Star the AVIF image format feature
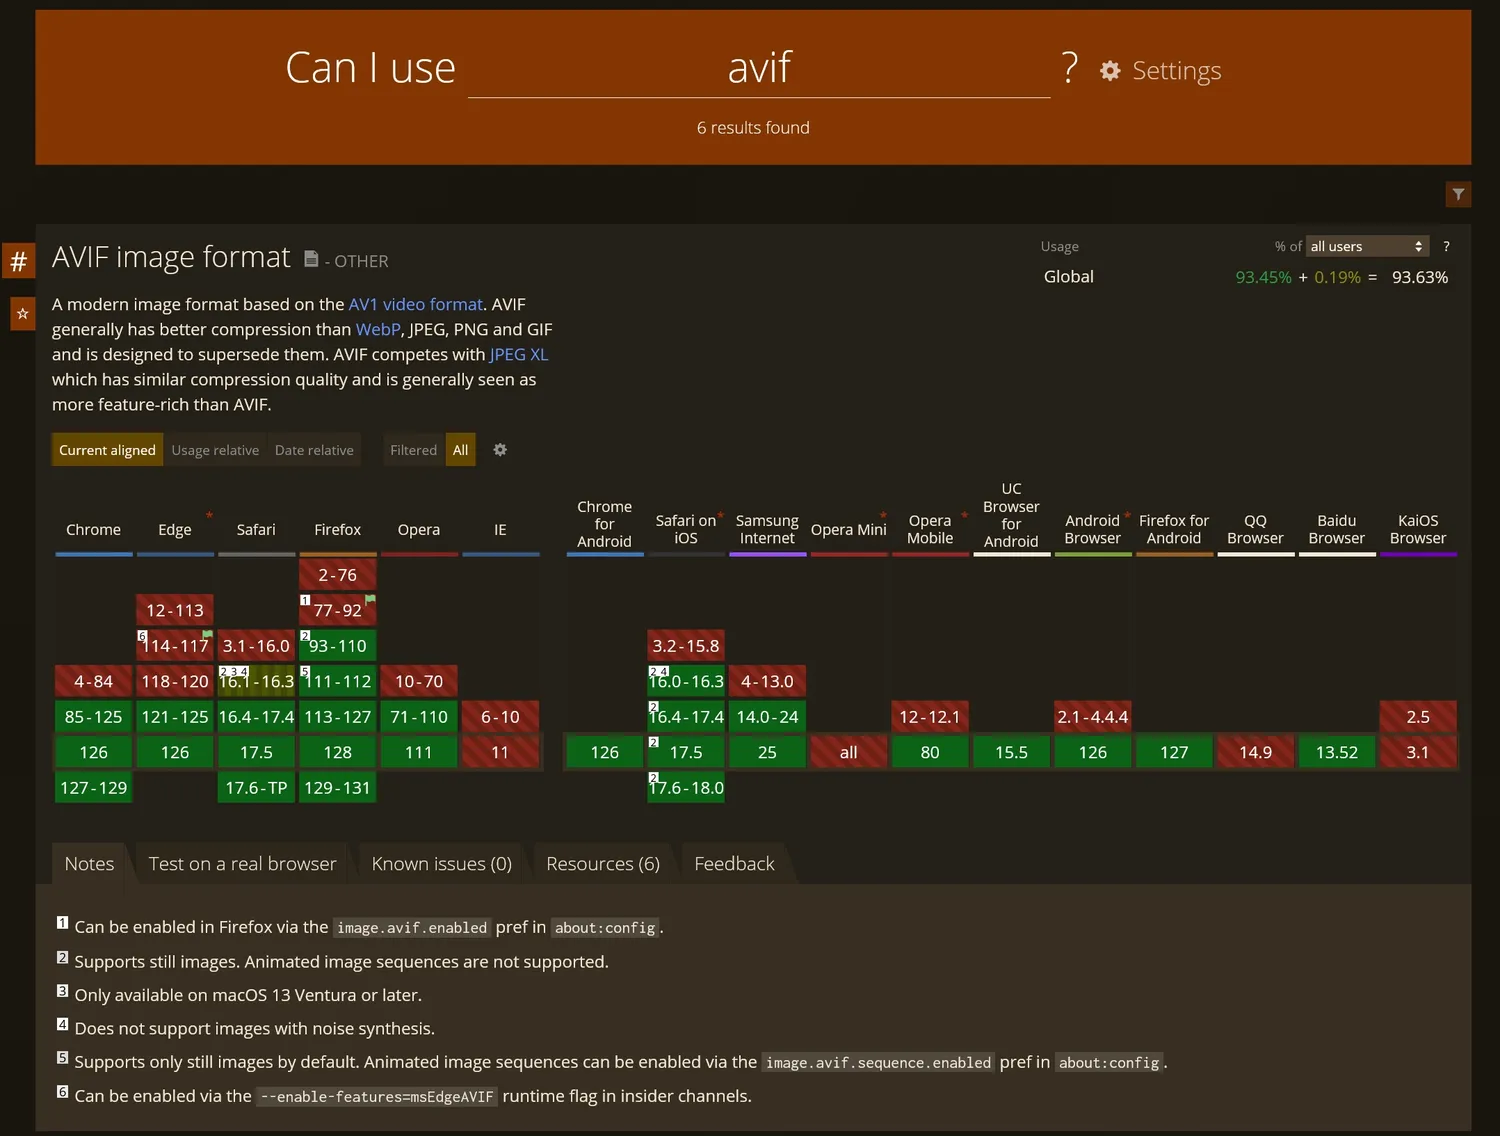Image resolution: width=1500 pixels, height=1136 pixels. click(22, 314)
